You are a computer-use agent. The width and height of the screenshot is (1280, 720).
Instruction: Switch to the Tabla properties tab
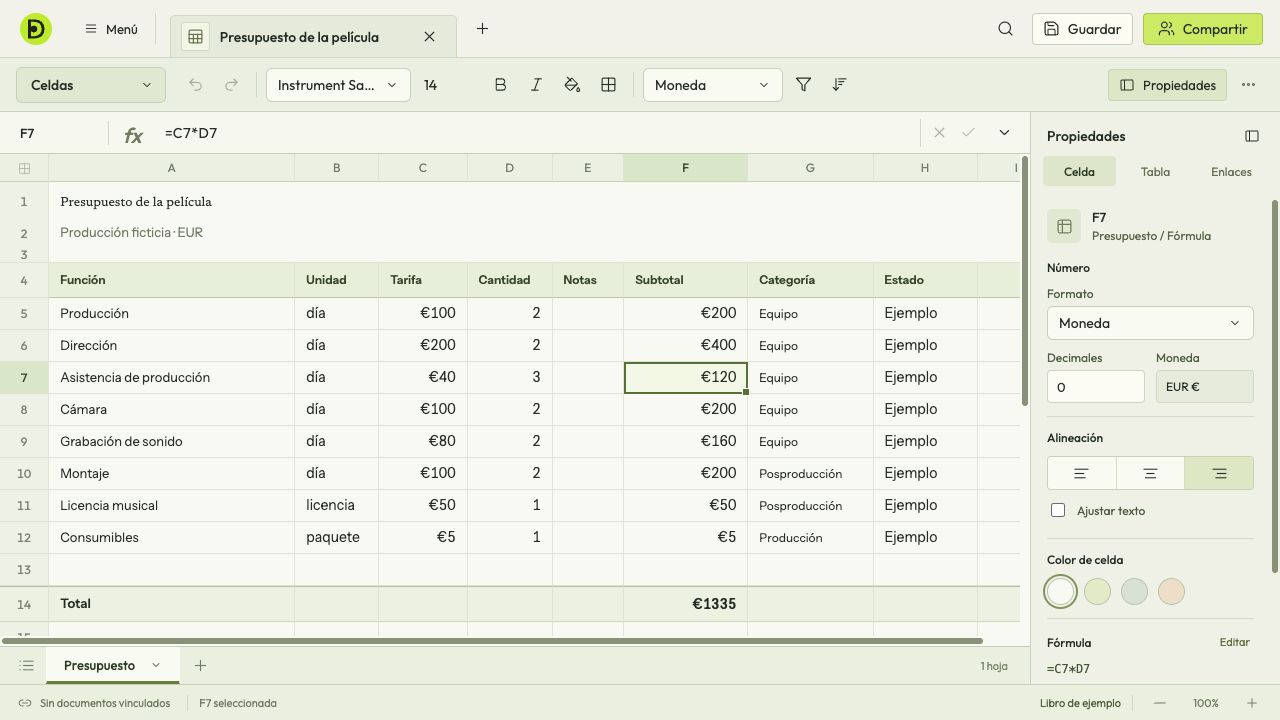coord(1155,172)
